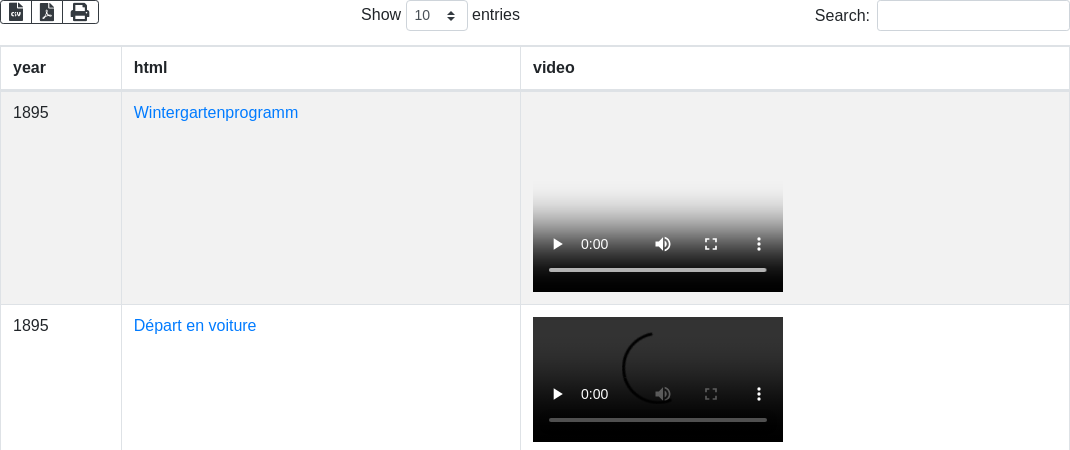
Task: Open the Départ en voiture link
Action: pos(195,326)
